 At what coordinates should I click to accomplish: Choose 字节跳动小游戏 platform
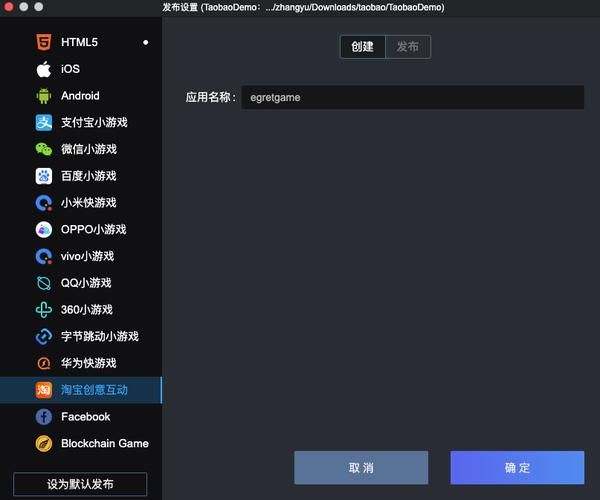tap(99, 337)
